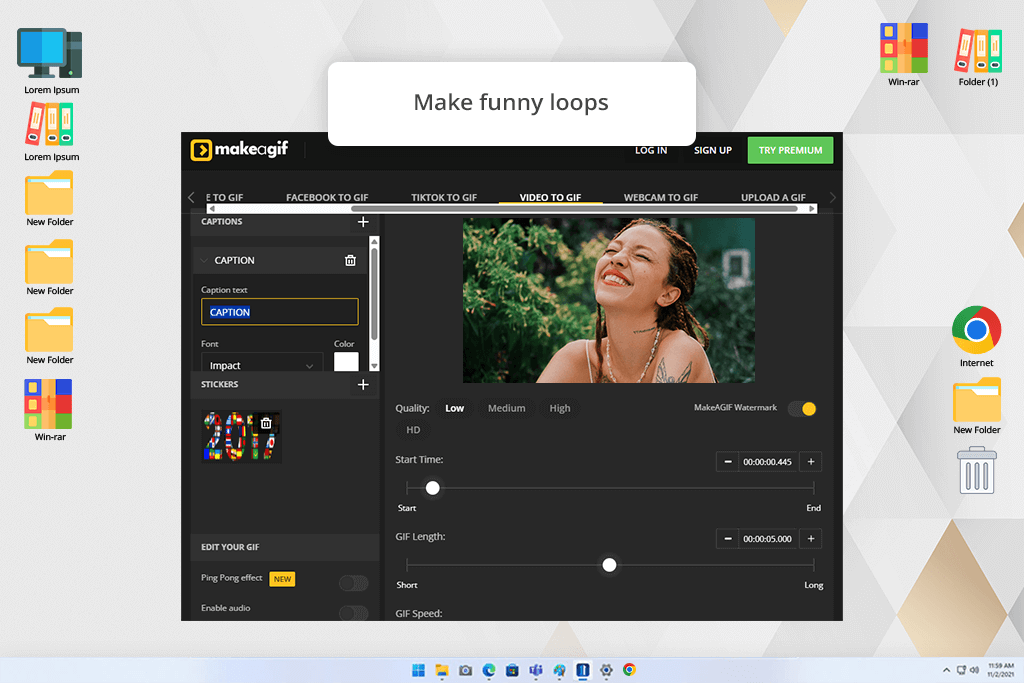
Task: Click SIGN UP link
Action: click(712, 150)
